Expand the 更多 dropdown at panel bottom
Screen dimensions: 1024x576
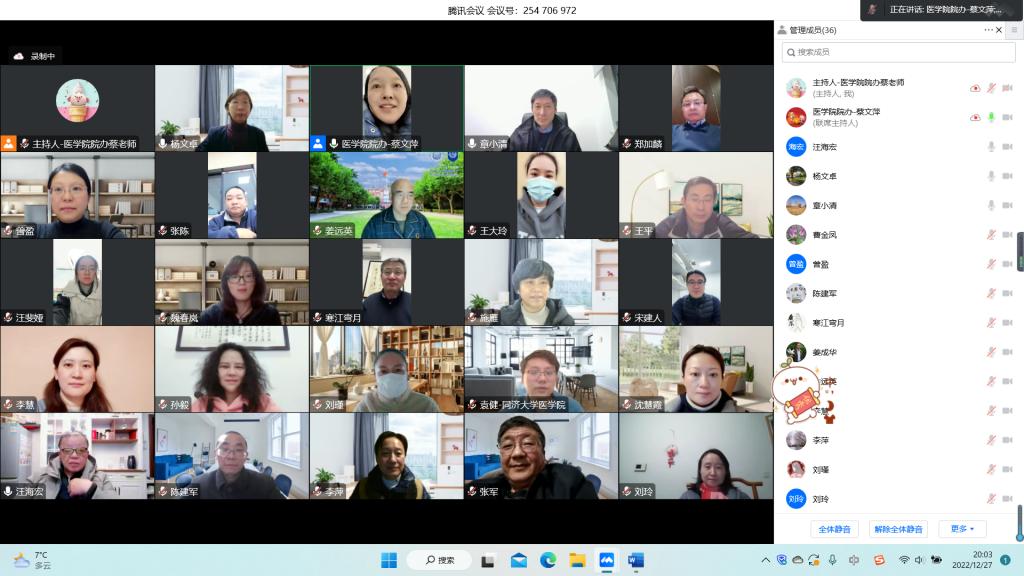tap(962, 529)
